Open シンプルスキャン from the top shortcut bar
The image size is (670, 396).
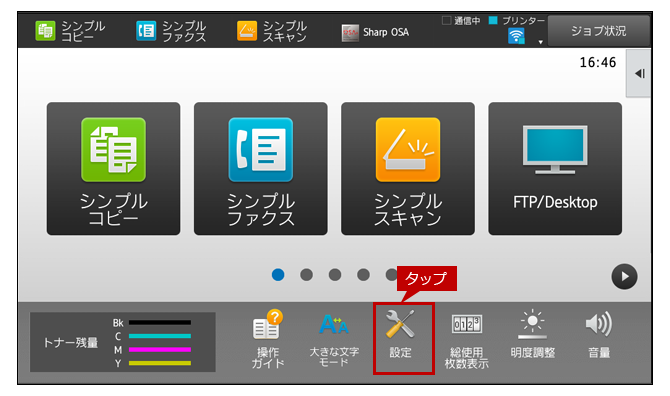(272, 31)
